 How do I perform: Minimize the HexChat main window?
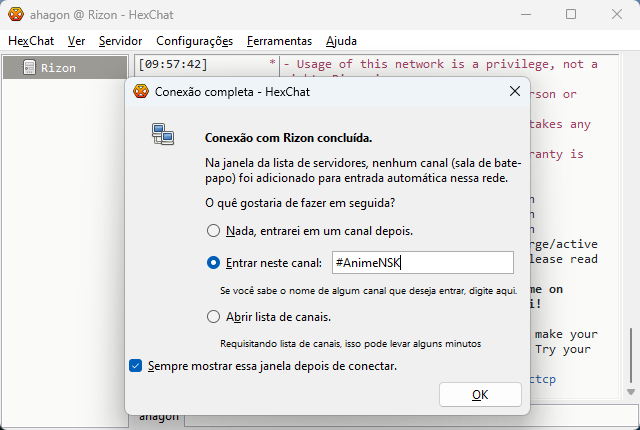[x=526, y=14]
